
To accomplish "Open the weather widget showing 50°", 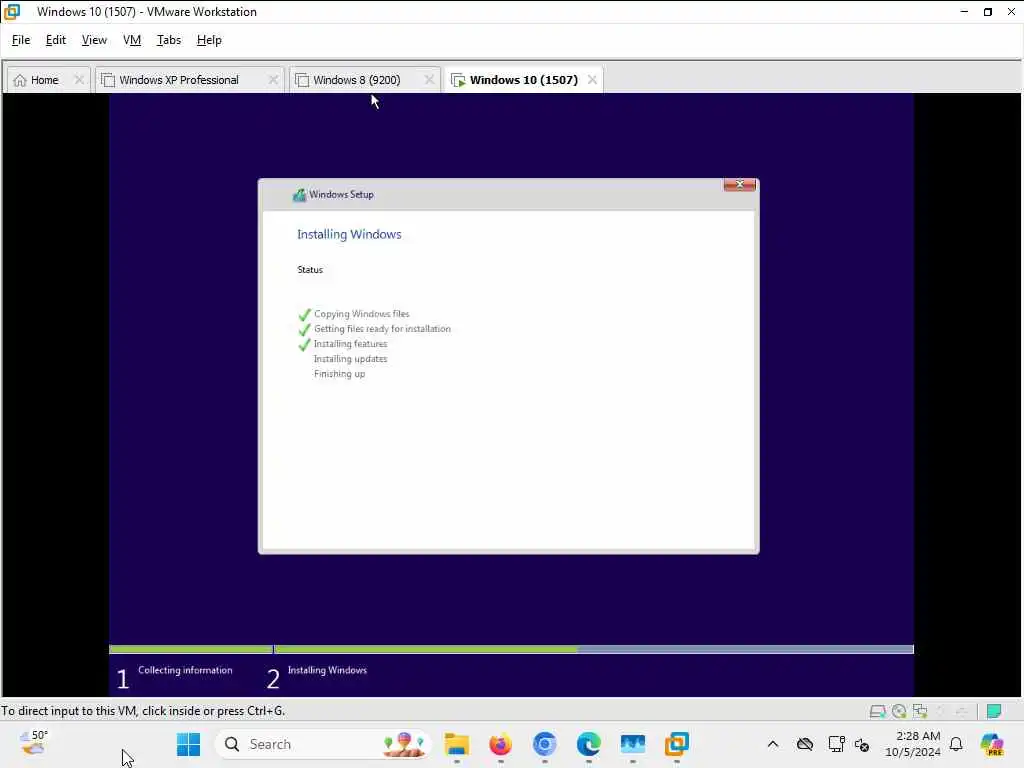I will (x=34, y=743).
